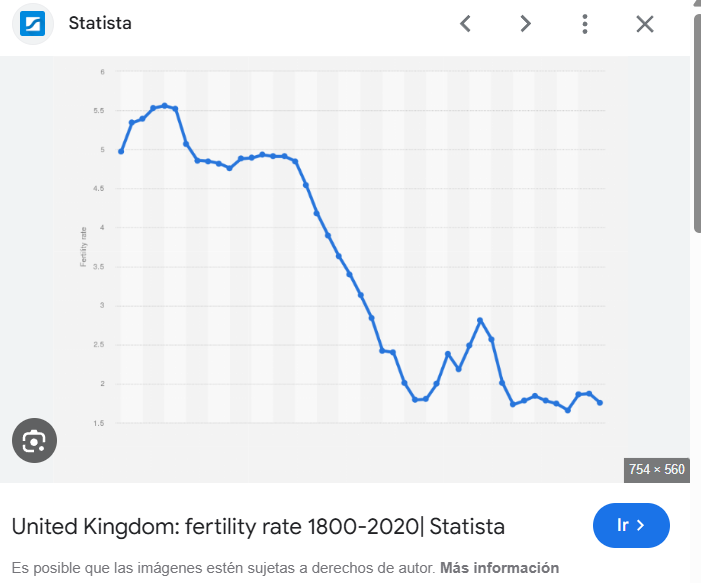
Task: Close the image preview panel
Action: pyautogui.click(x=645, y=24)
